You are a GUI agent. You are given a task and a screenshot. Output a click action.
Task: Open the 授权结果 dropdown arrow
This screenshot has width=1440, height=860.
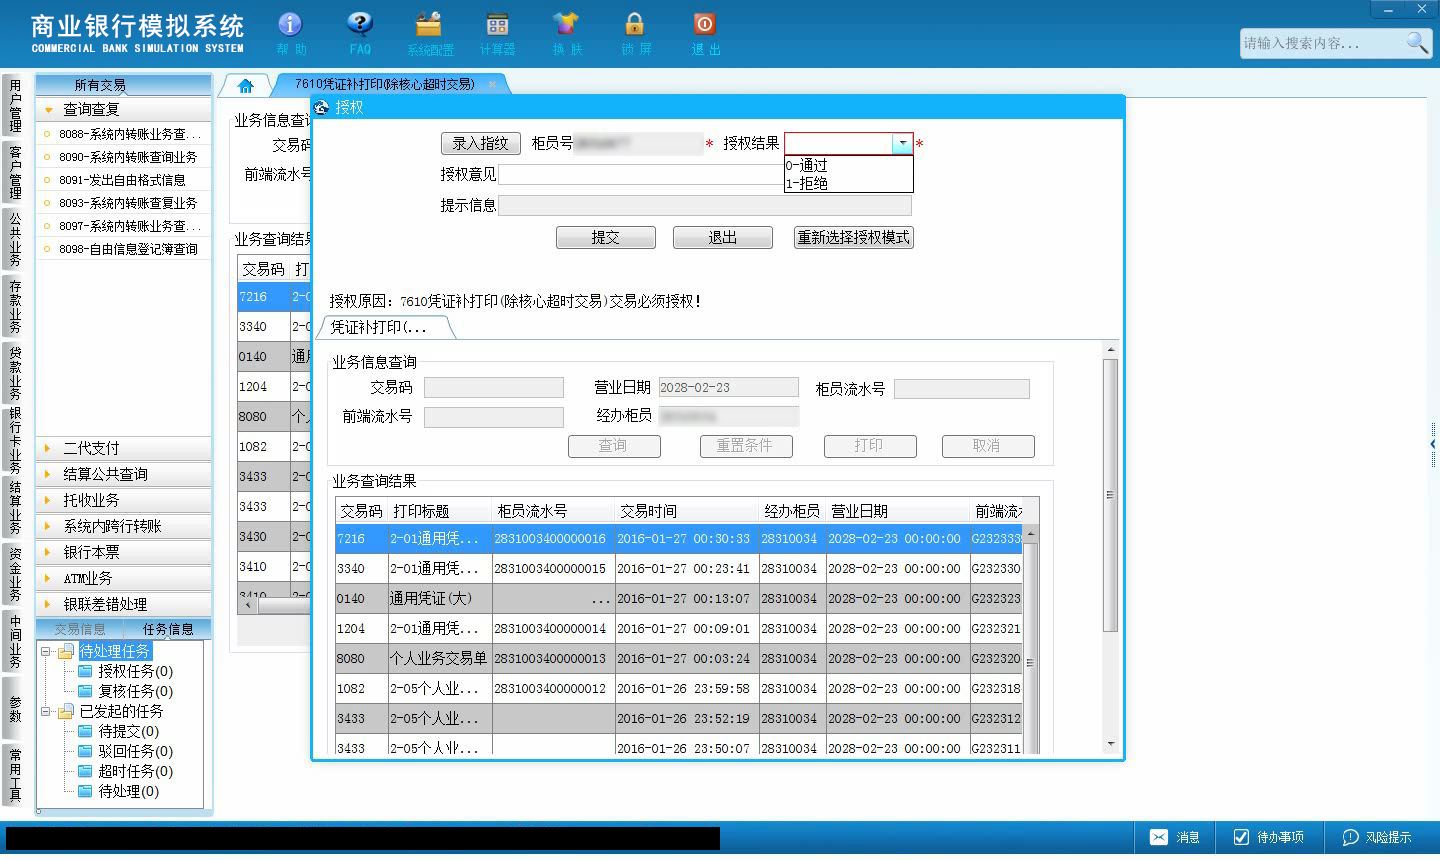902,144
